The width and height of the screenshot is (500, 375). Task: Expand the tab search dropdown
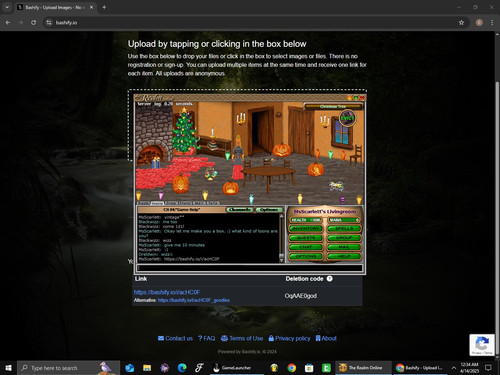(7, 7)
